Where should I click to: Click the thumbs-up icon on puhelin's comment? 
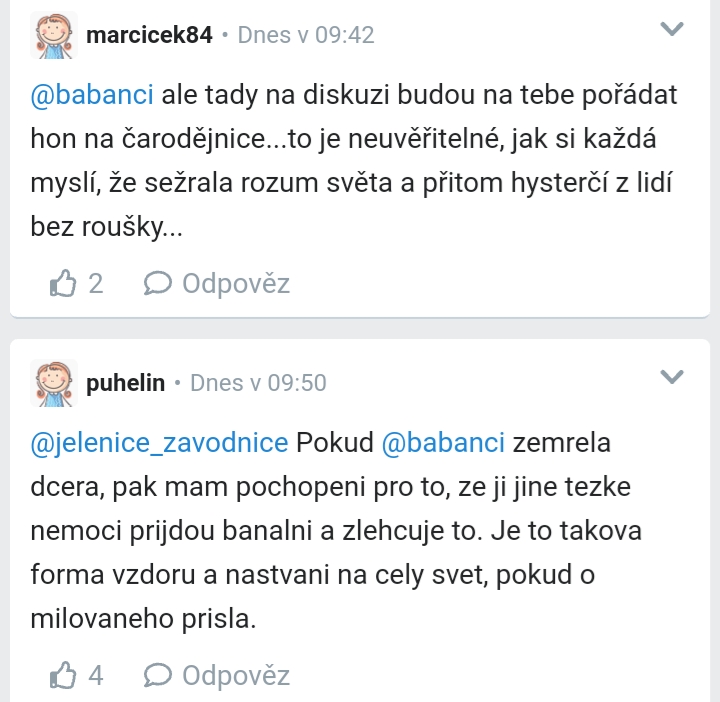click(63, 676)
